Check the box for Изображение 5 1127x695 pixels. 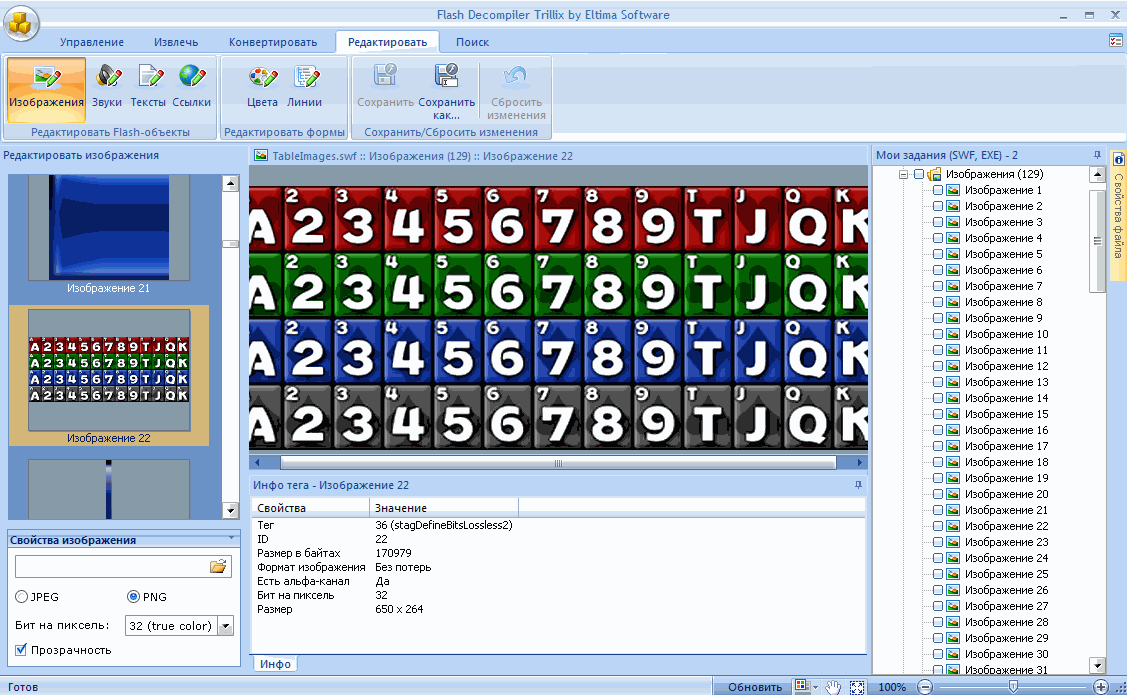[937, 254]
